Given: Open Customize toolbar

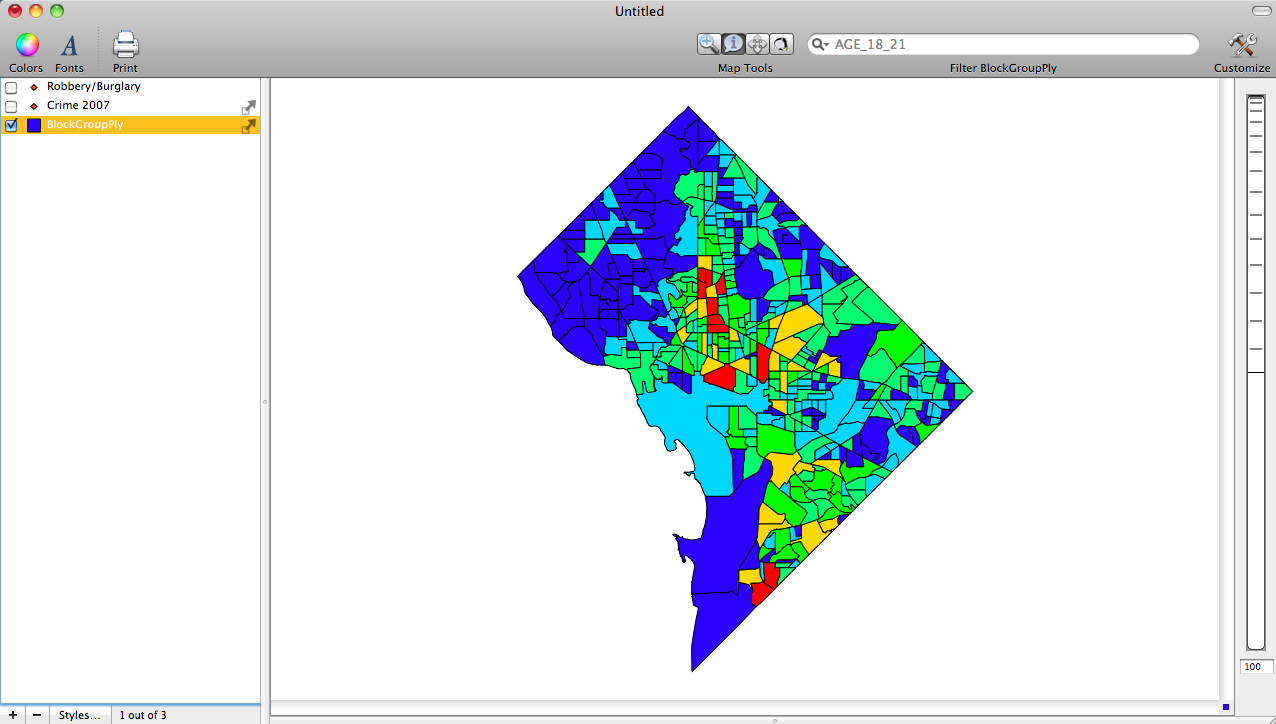Looking at the screenshot, I should tap(1242, 45).
